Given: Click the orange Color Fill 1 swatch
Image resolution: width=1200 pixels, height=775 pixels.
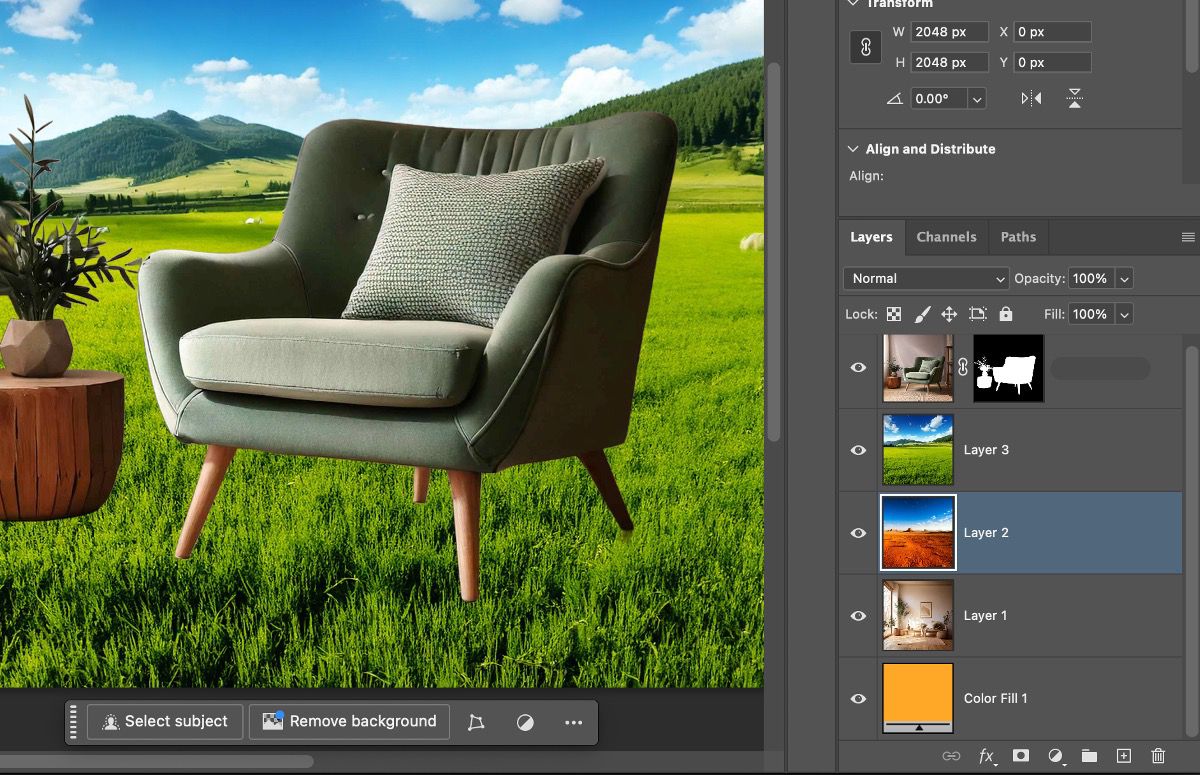Looking at the screenshot, I should pos(918,699).
